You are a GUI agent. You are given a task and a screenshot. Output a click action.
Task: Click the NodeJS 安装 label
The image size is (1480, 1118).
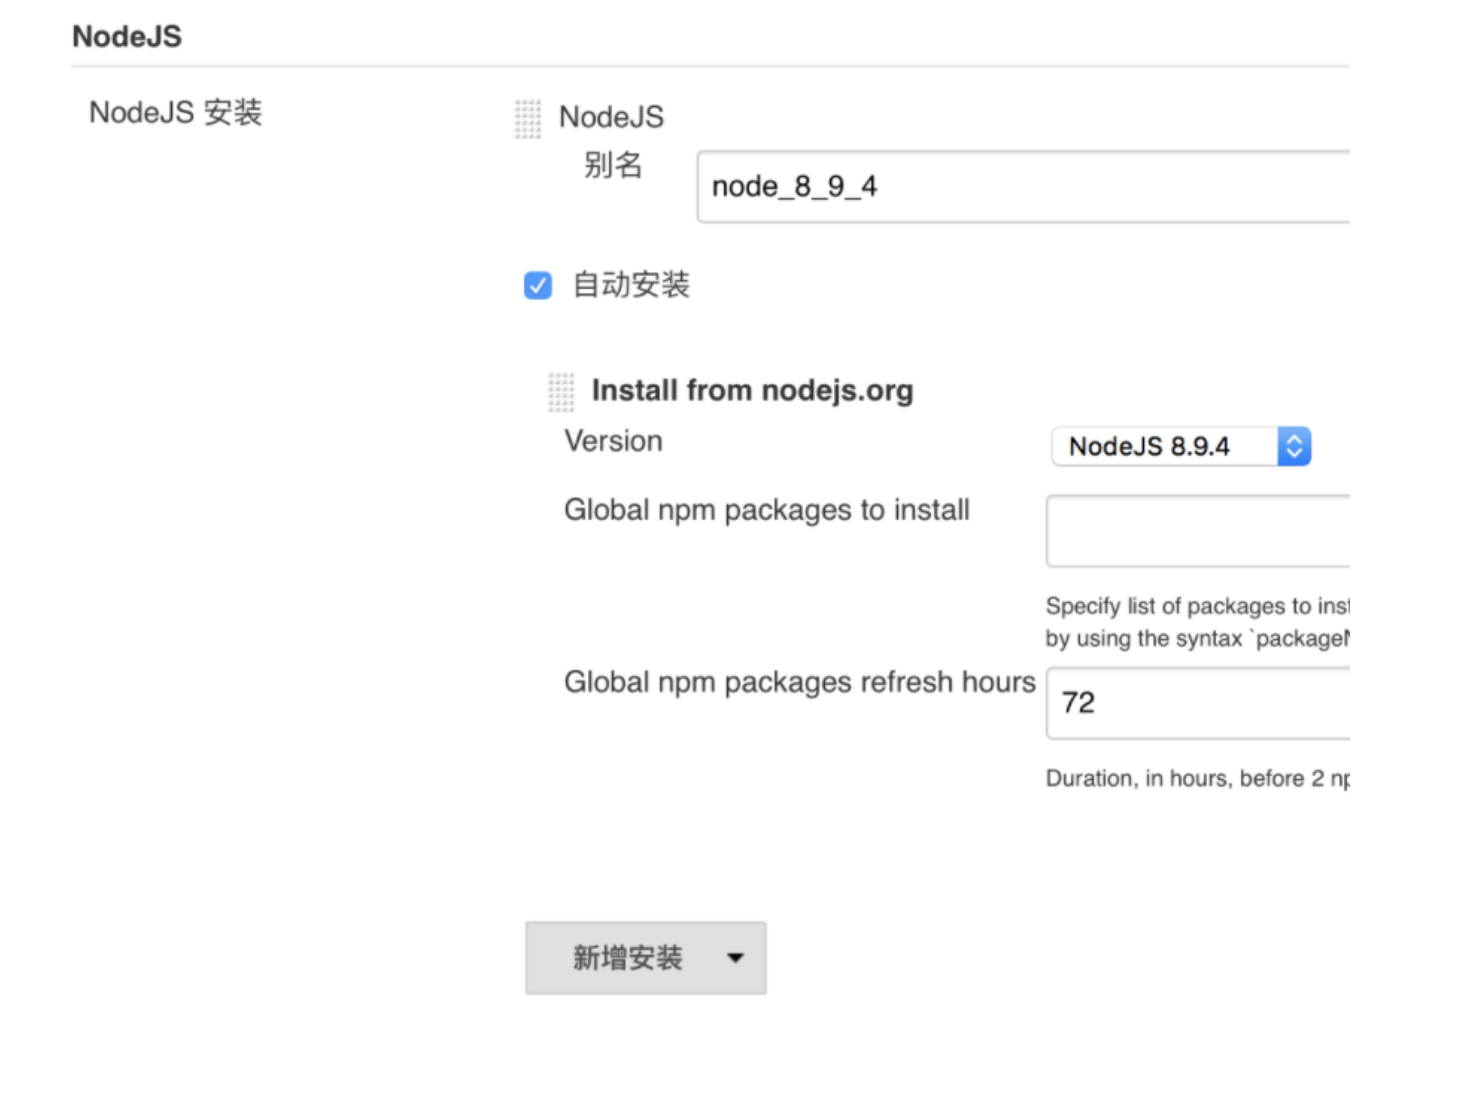[x=176, y=112]
